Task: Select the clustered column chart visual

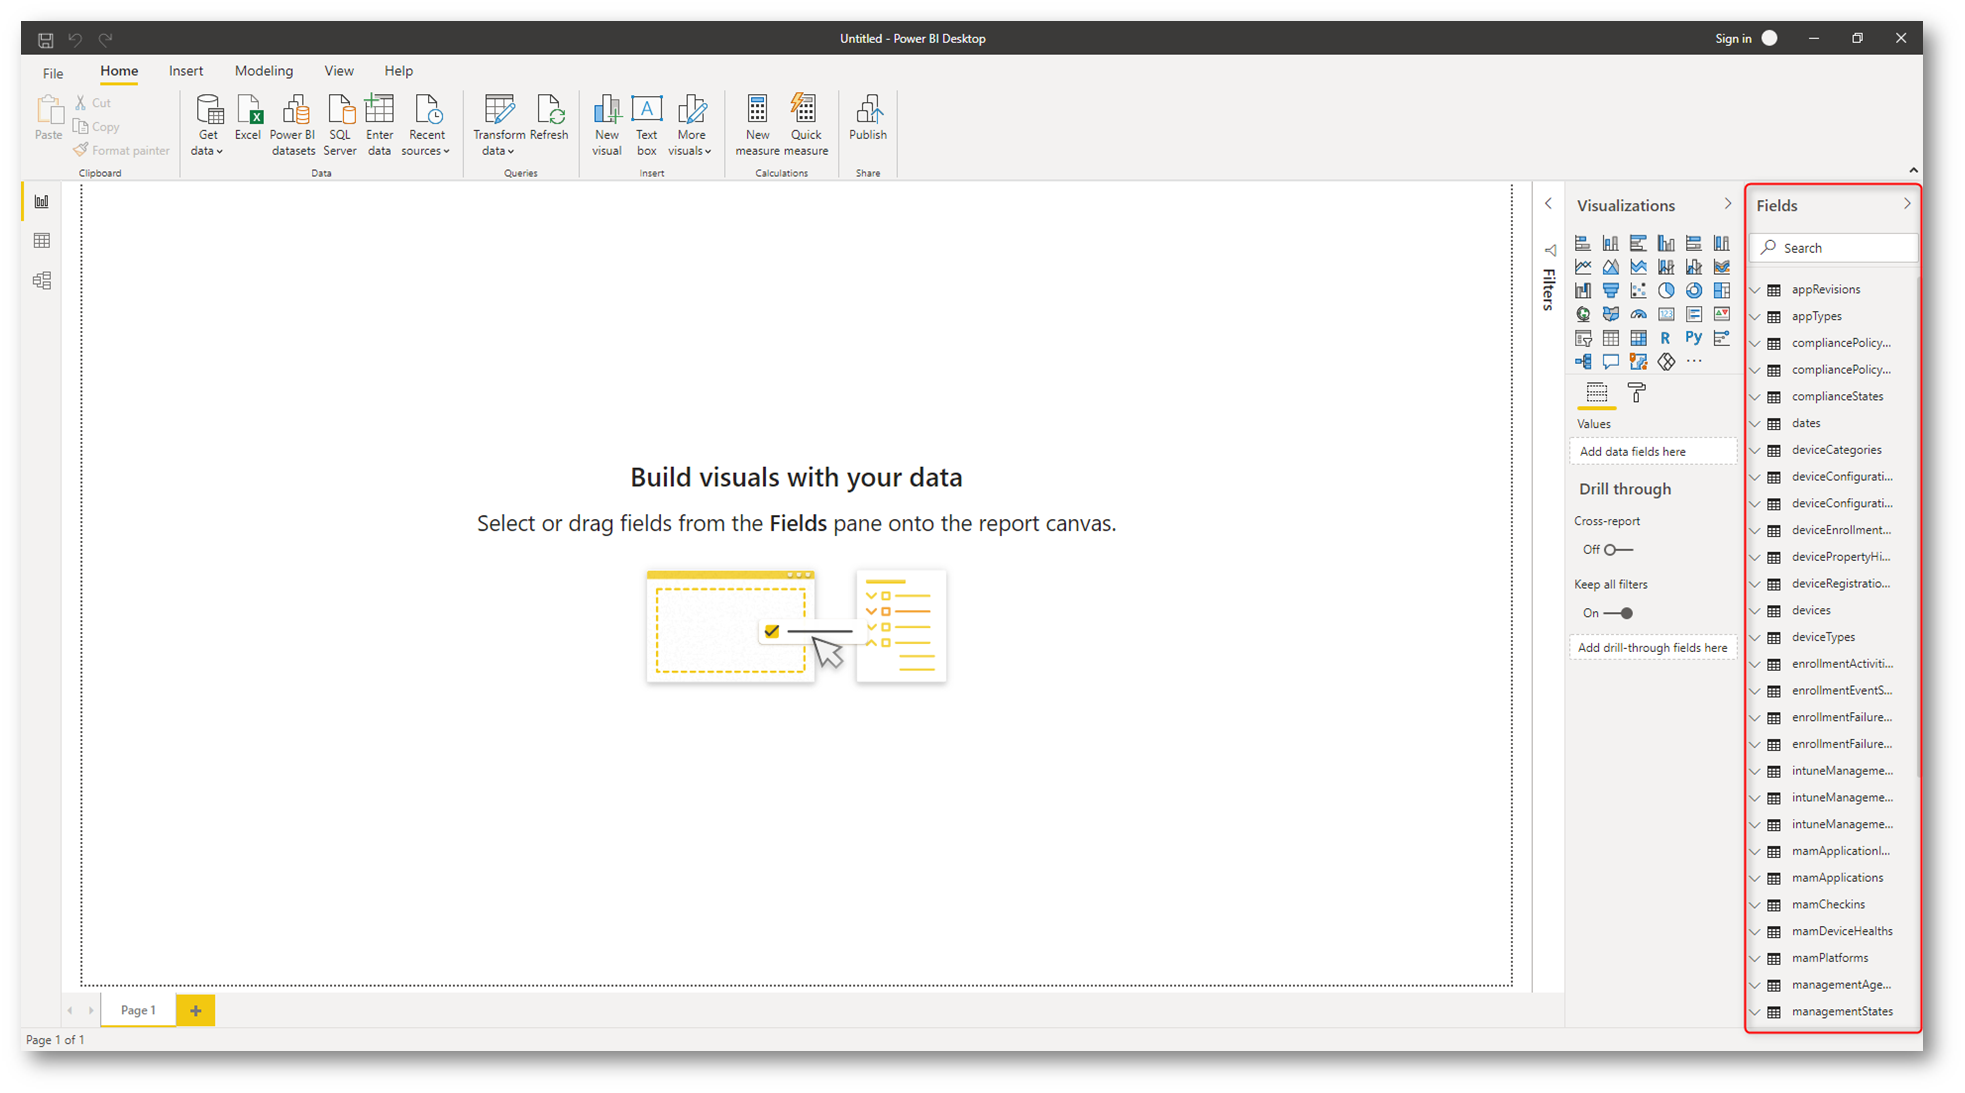Action: click(1666, 243)
